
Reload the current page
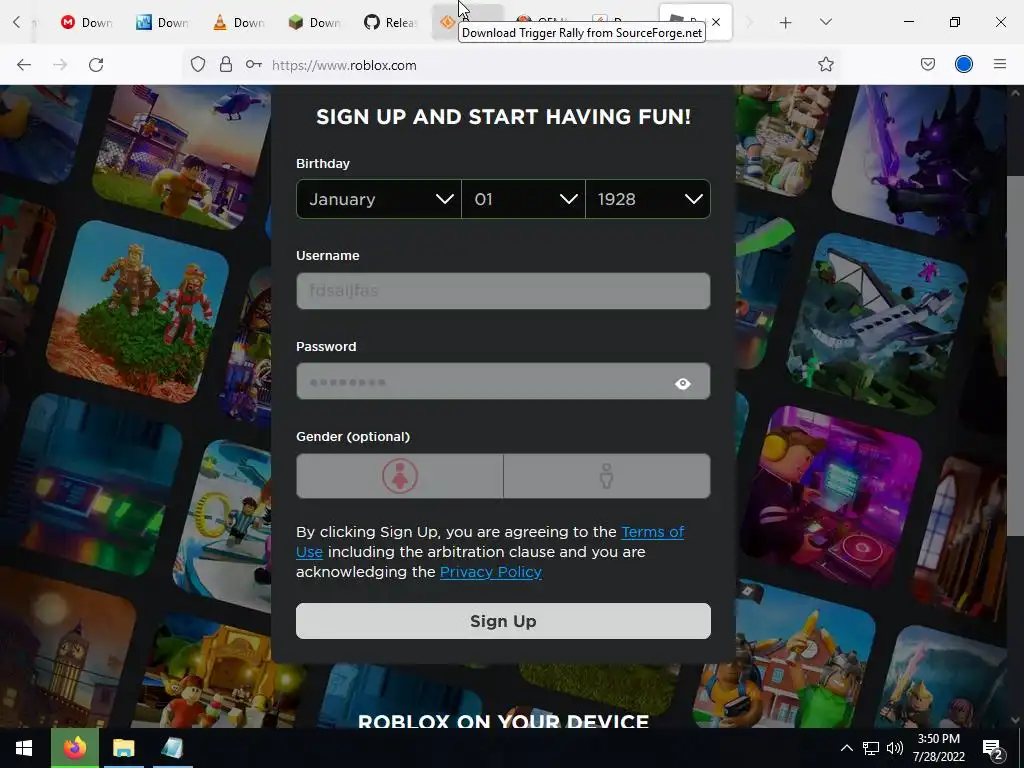click(x=96, y=65)
